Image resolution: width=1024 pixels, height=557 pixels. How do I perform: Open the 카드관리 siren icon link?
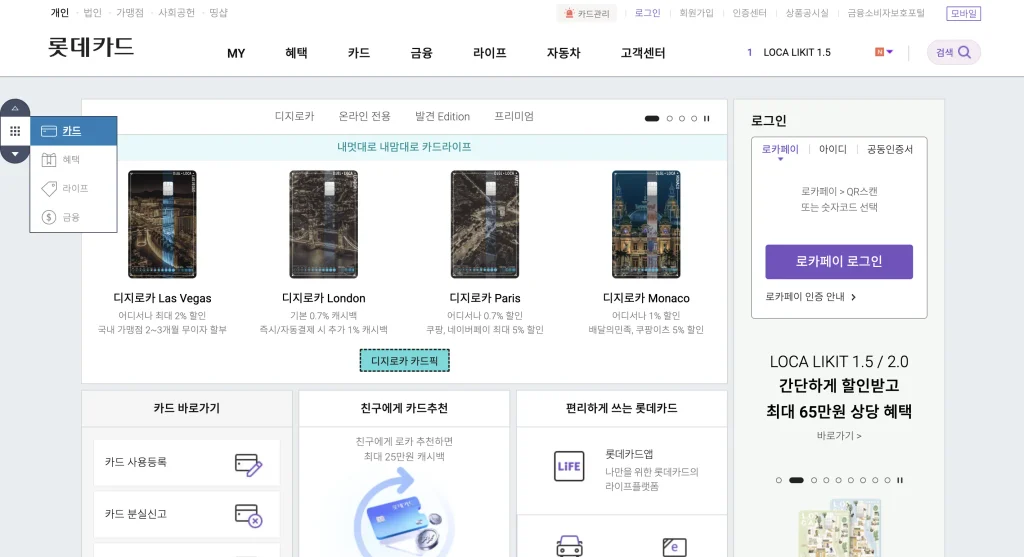pyautogui.click(x=586, y=13)
